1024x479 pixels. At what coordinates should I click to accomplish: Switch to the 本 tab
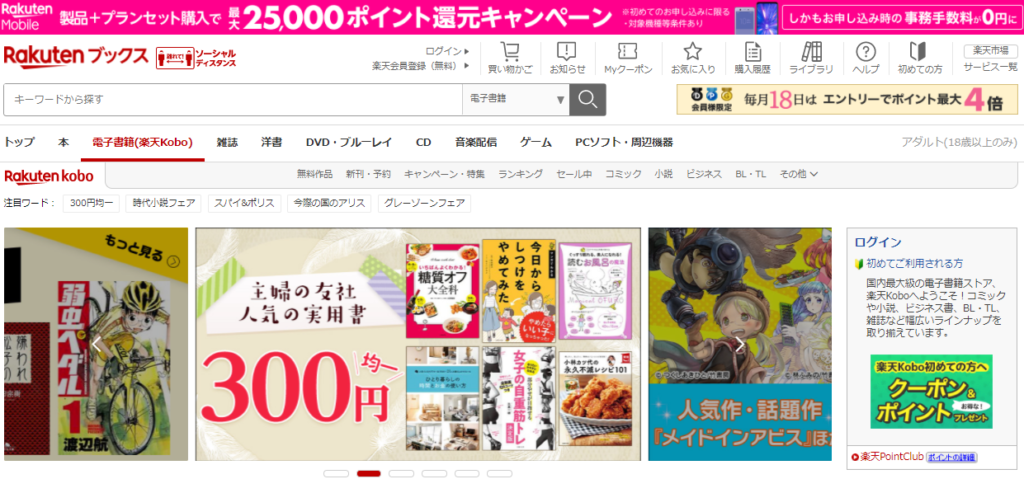[63, 142]
